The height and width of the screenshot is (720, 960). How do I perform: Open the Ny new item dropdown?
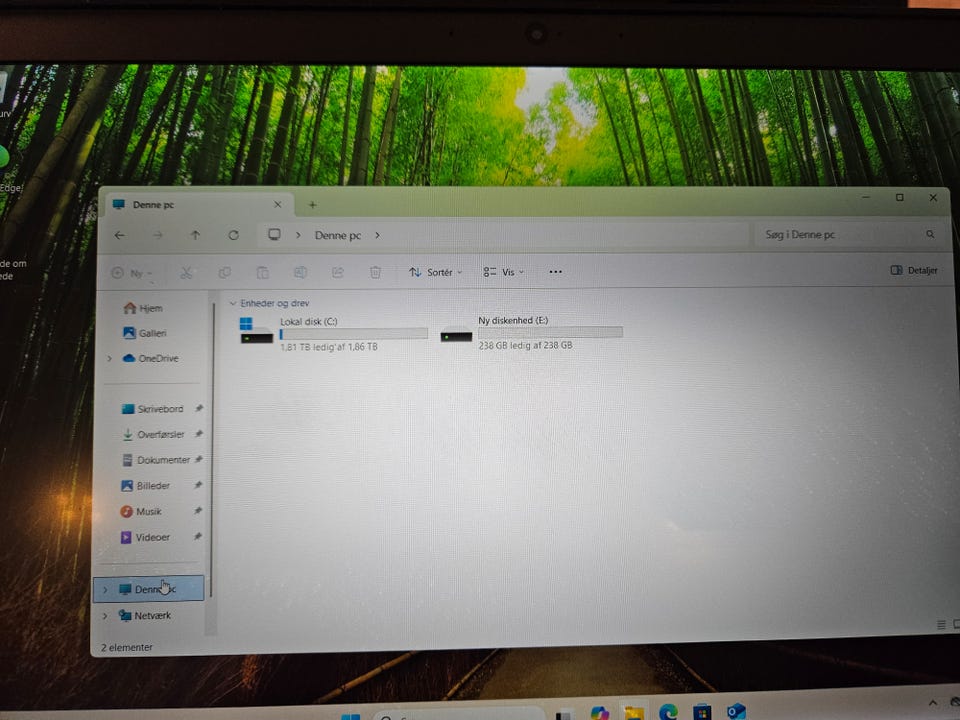pyautogui.click(x=132, y=273)
